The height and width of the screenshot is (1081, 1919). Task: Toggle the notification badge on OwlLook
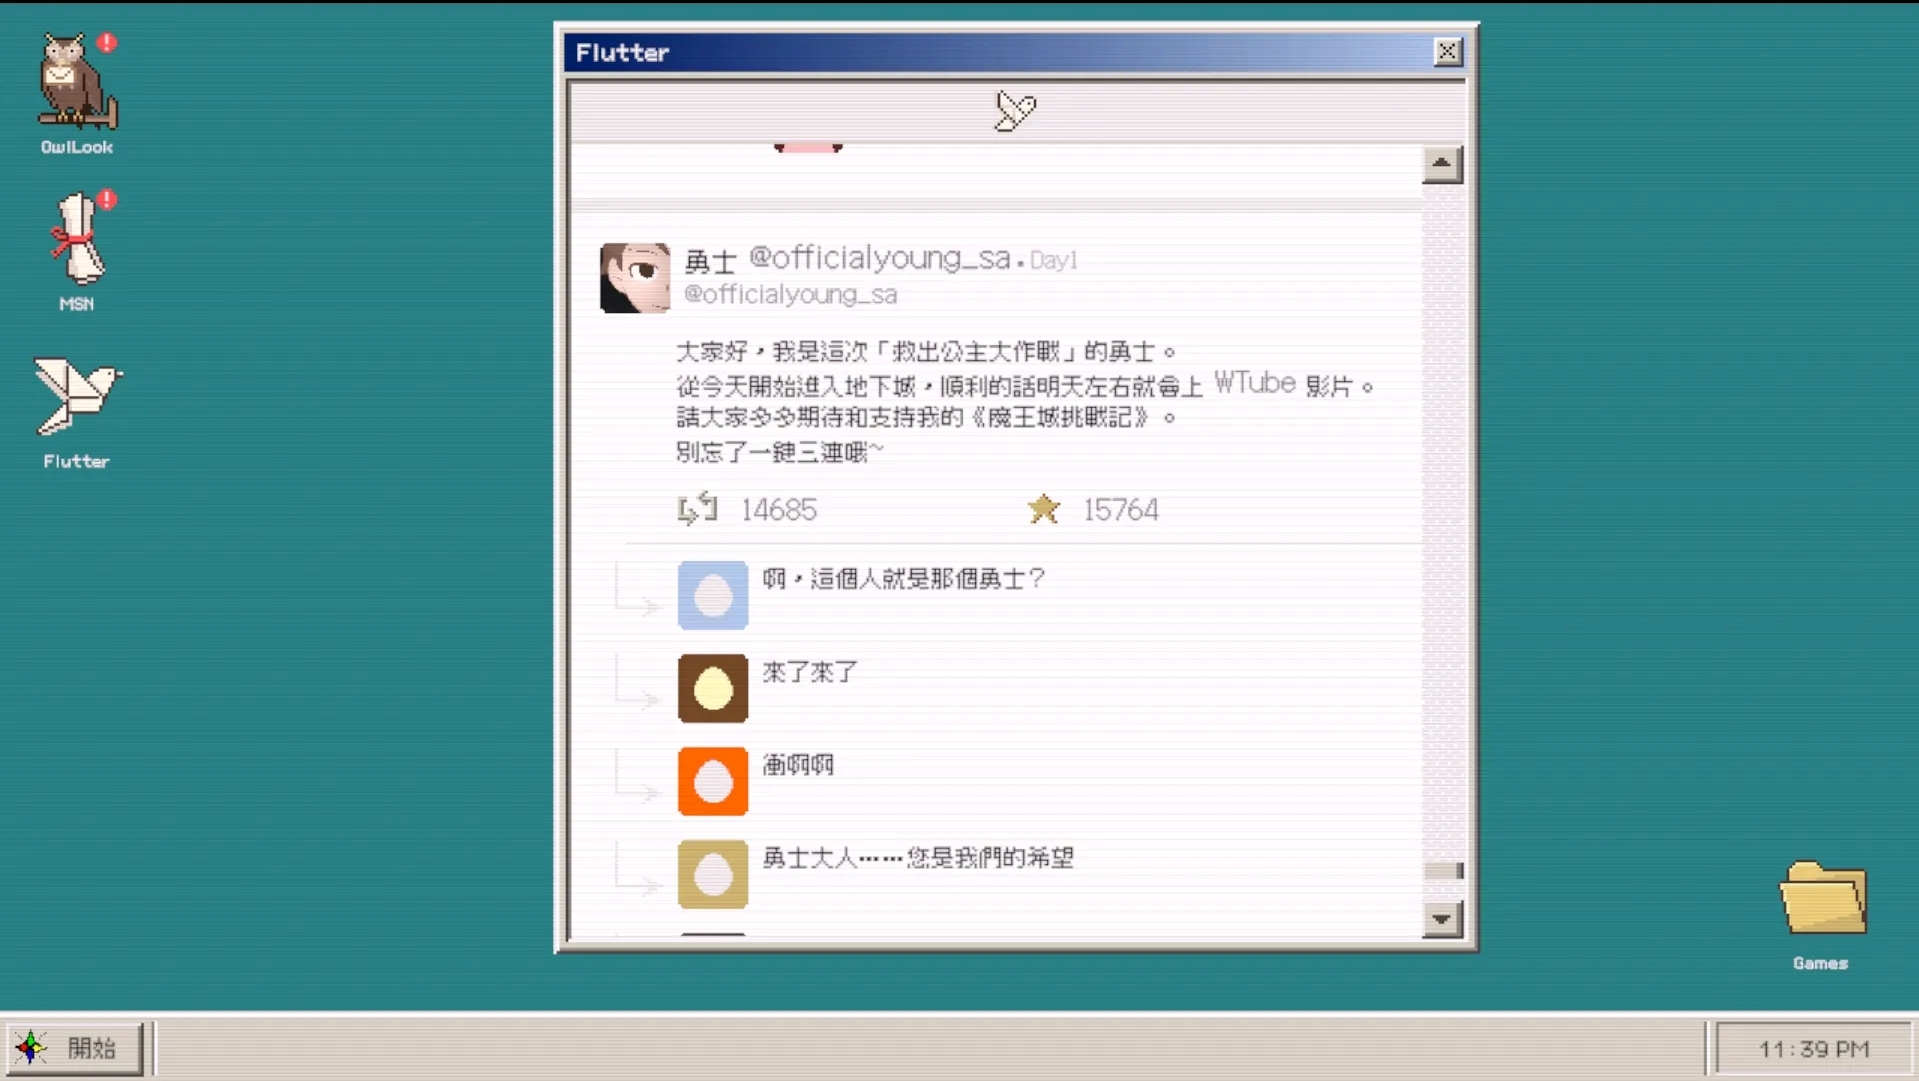[x=108, y=43]
